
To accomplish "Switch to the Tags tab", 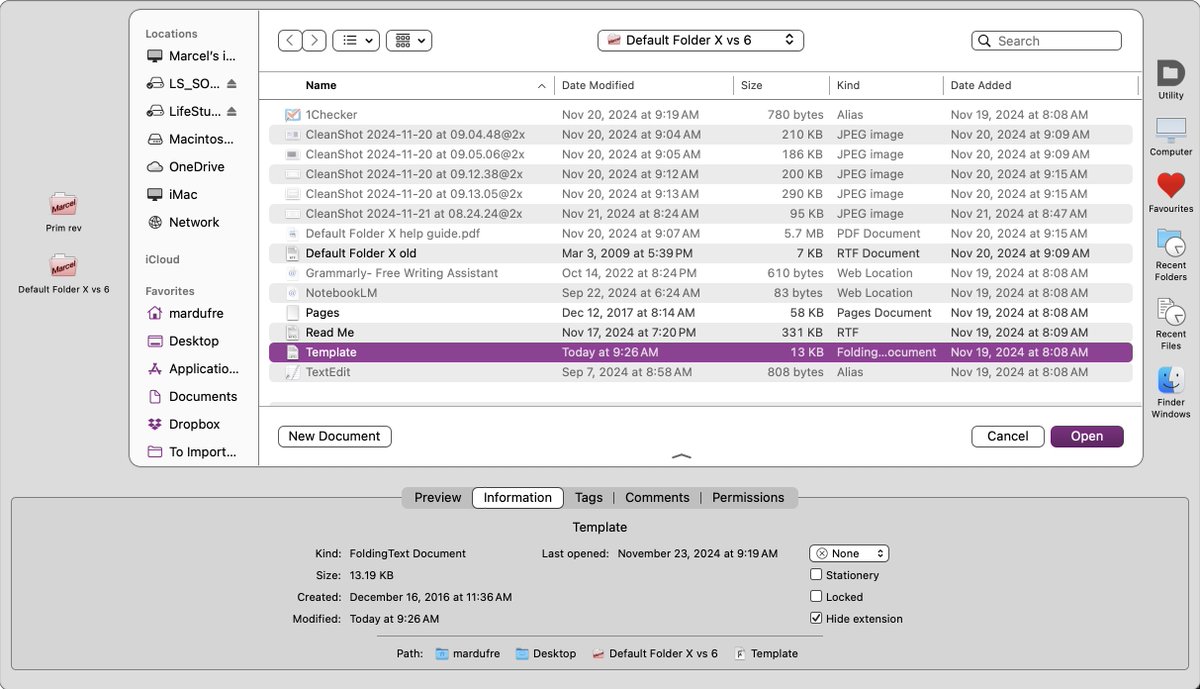I will pyautogui.click(x=588, y=497).
